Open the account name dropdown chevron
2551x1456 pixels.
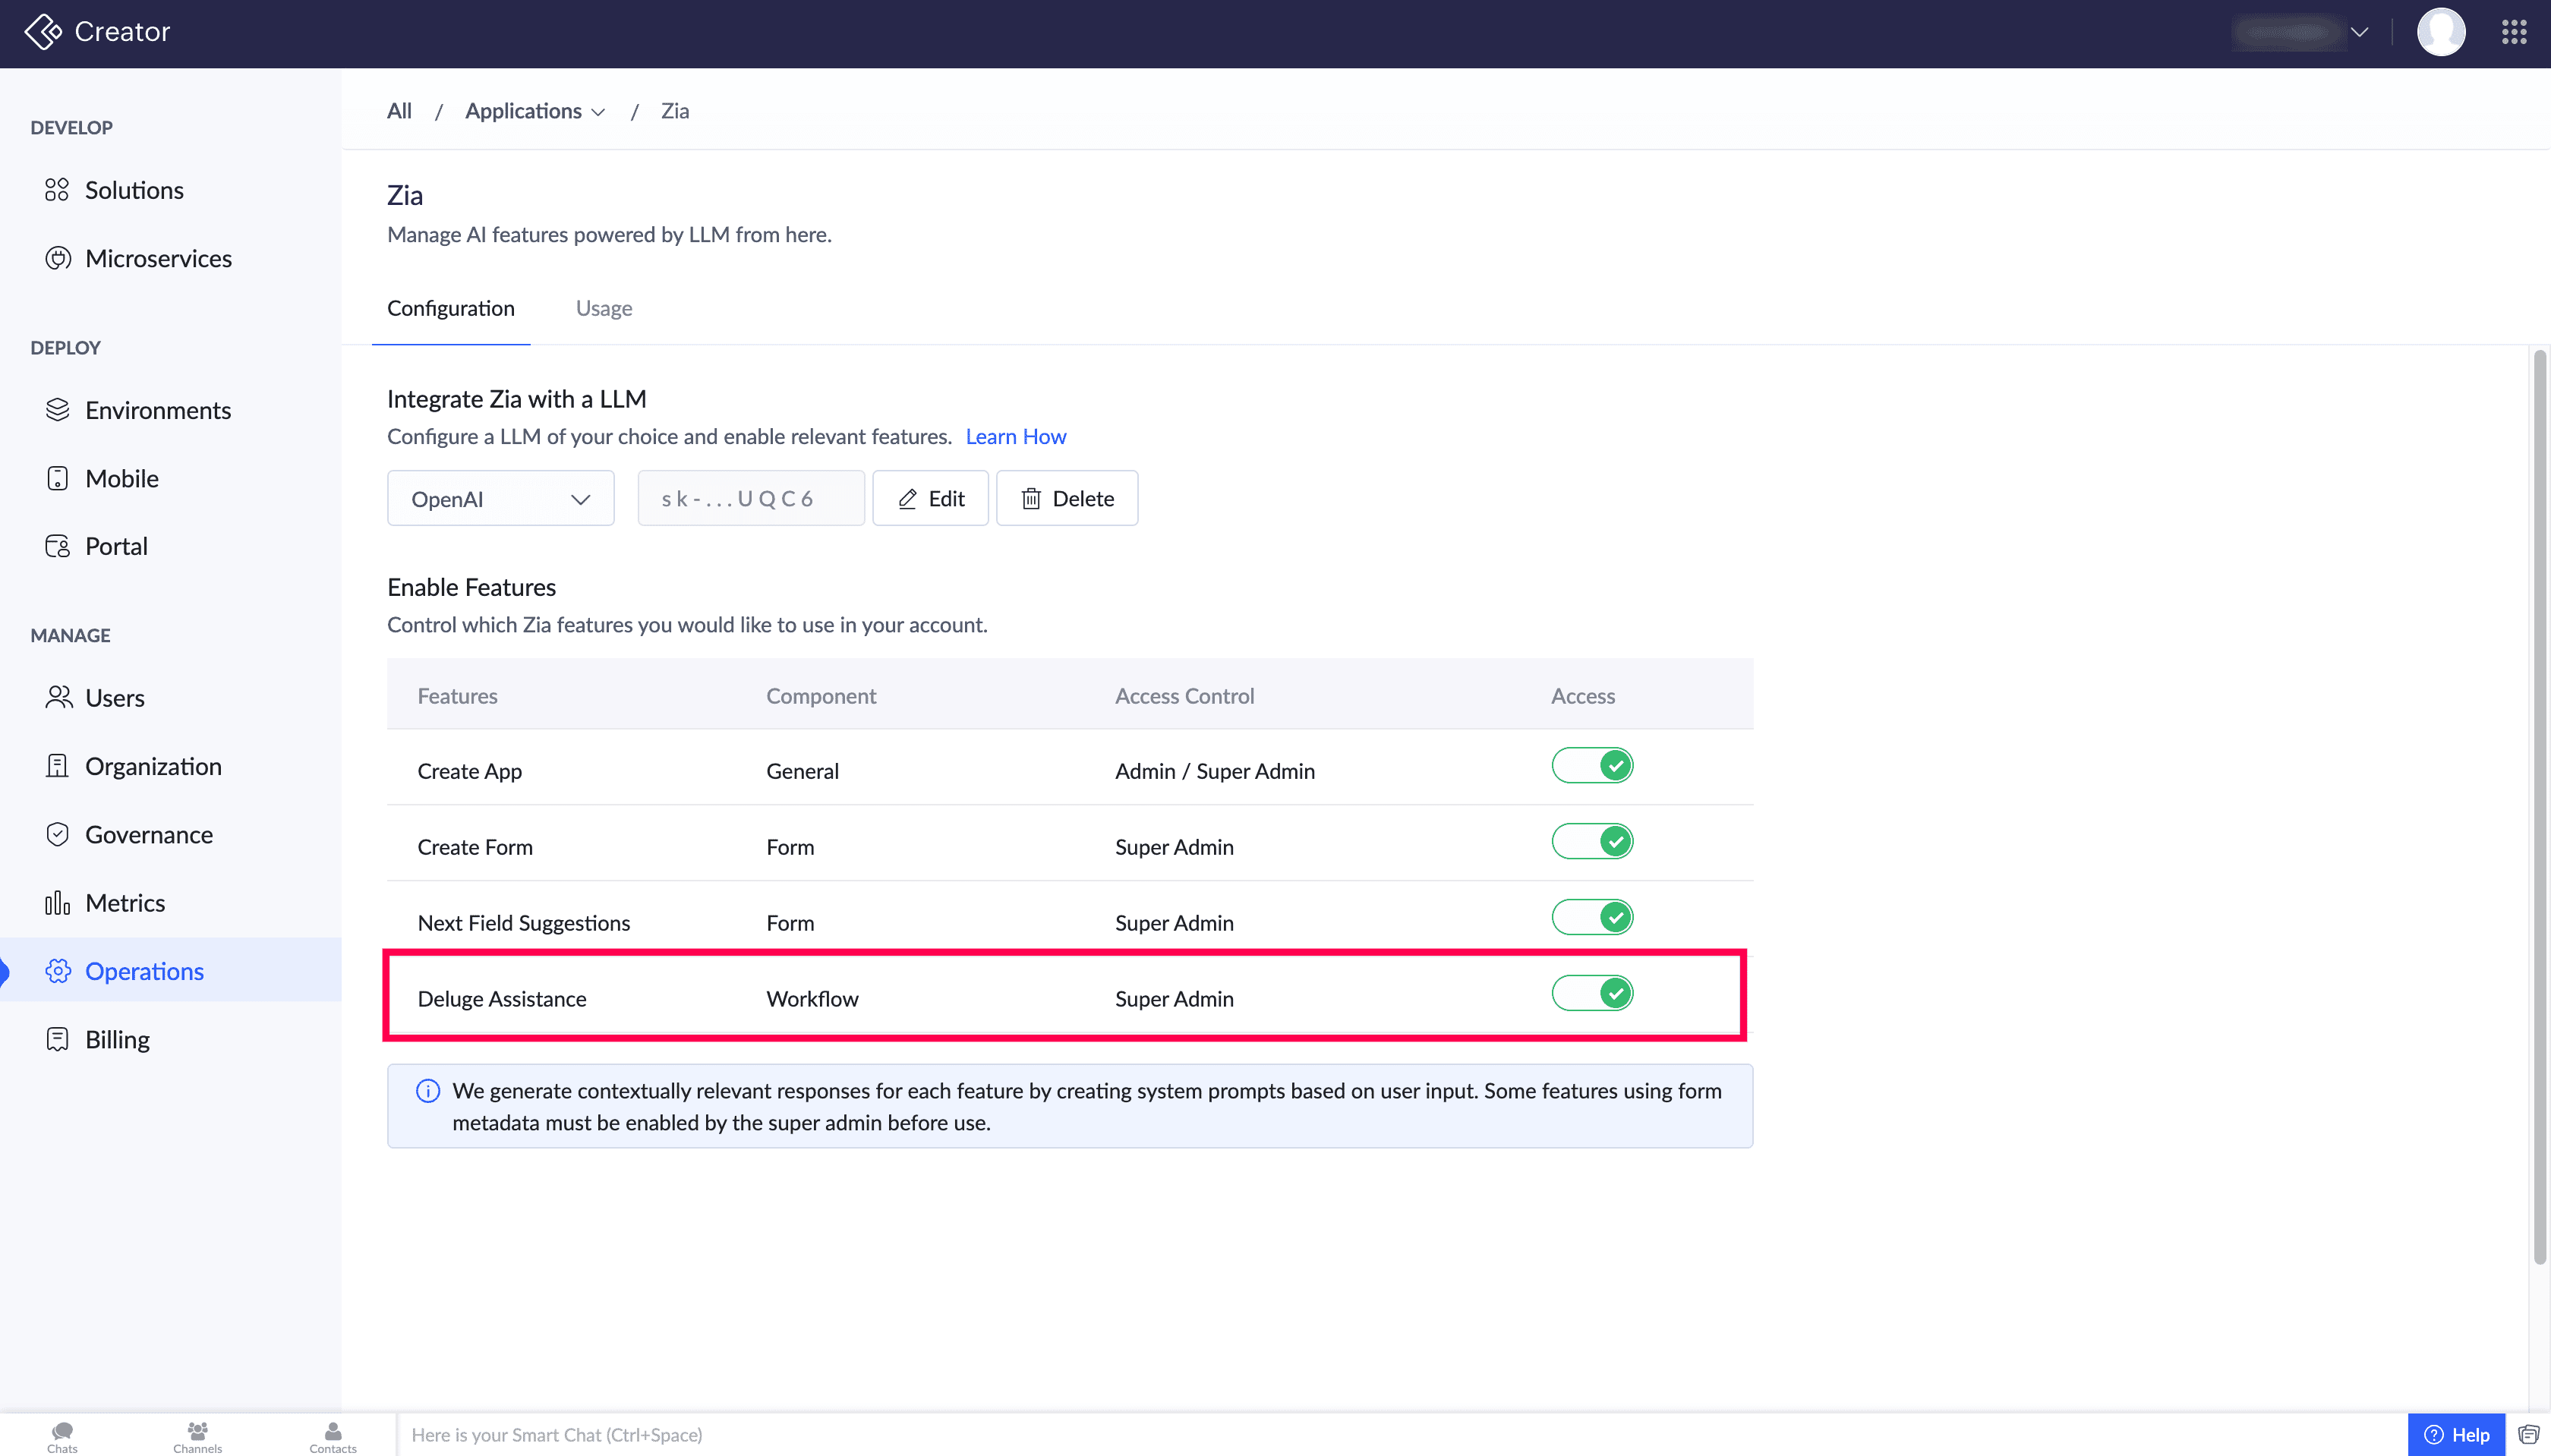(2359, 32)
